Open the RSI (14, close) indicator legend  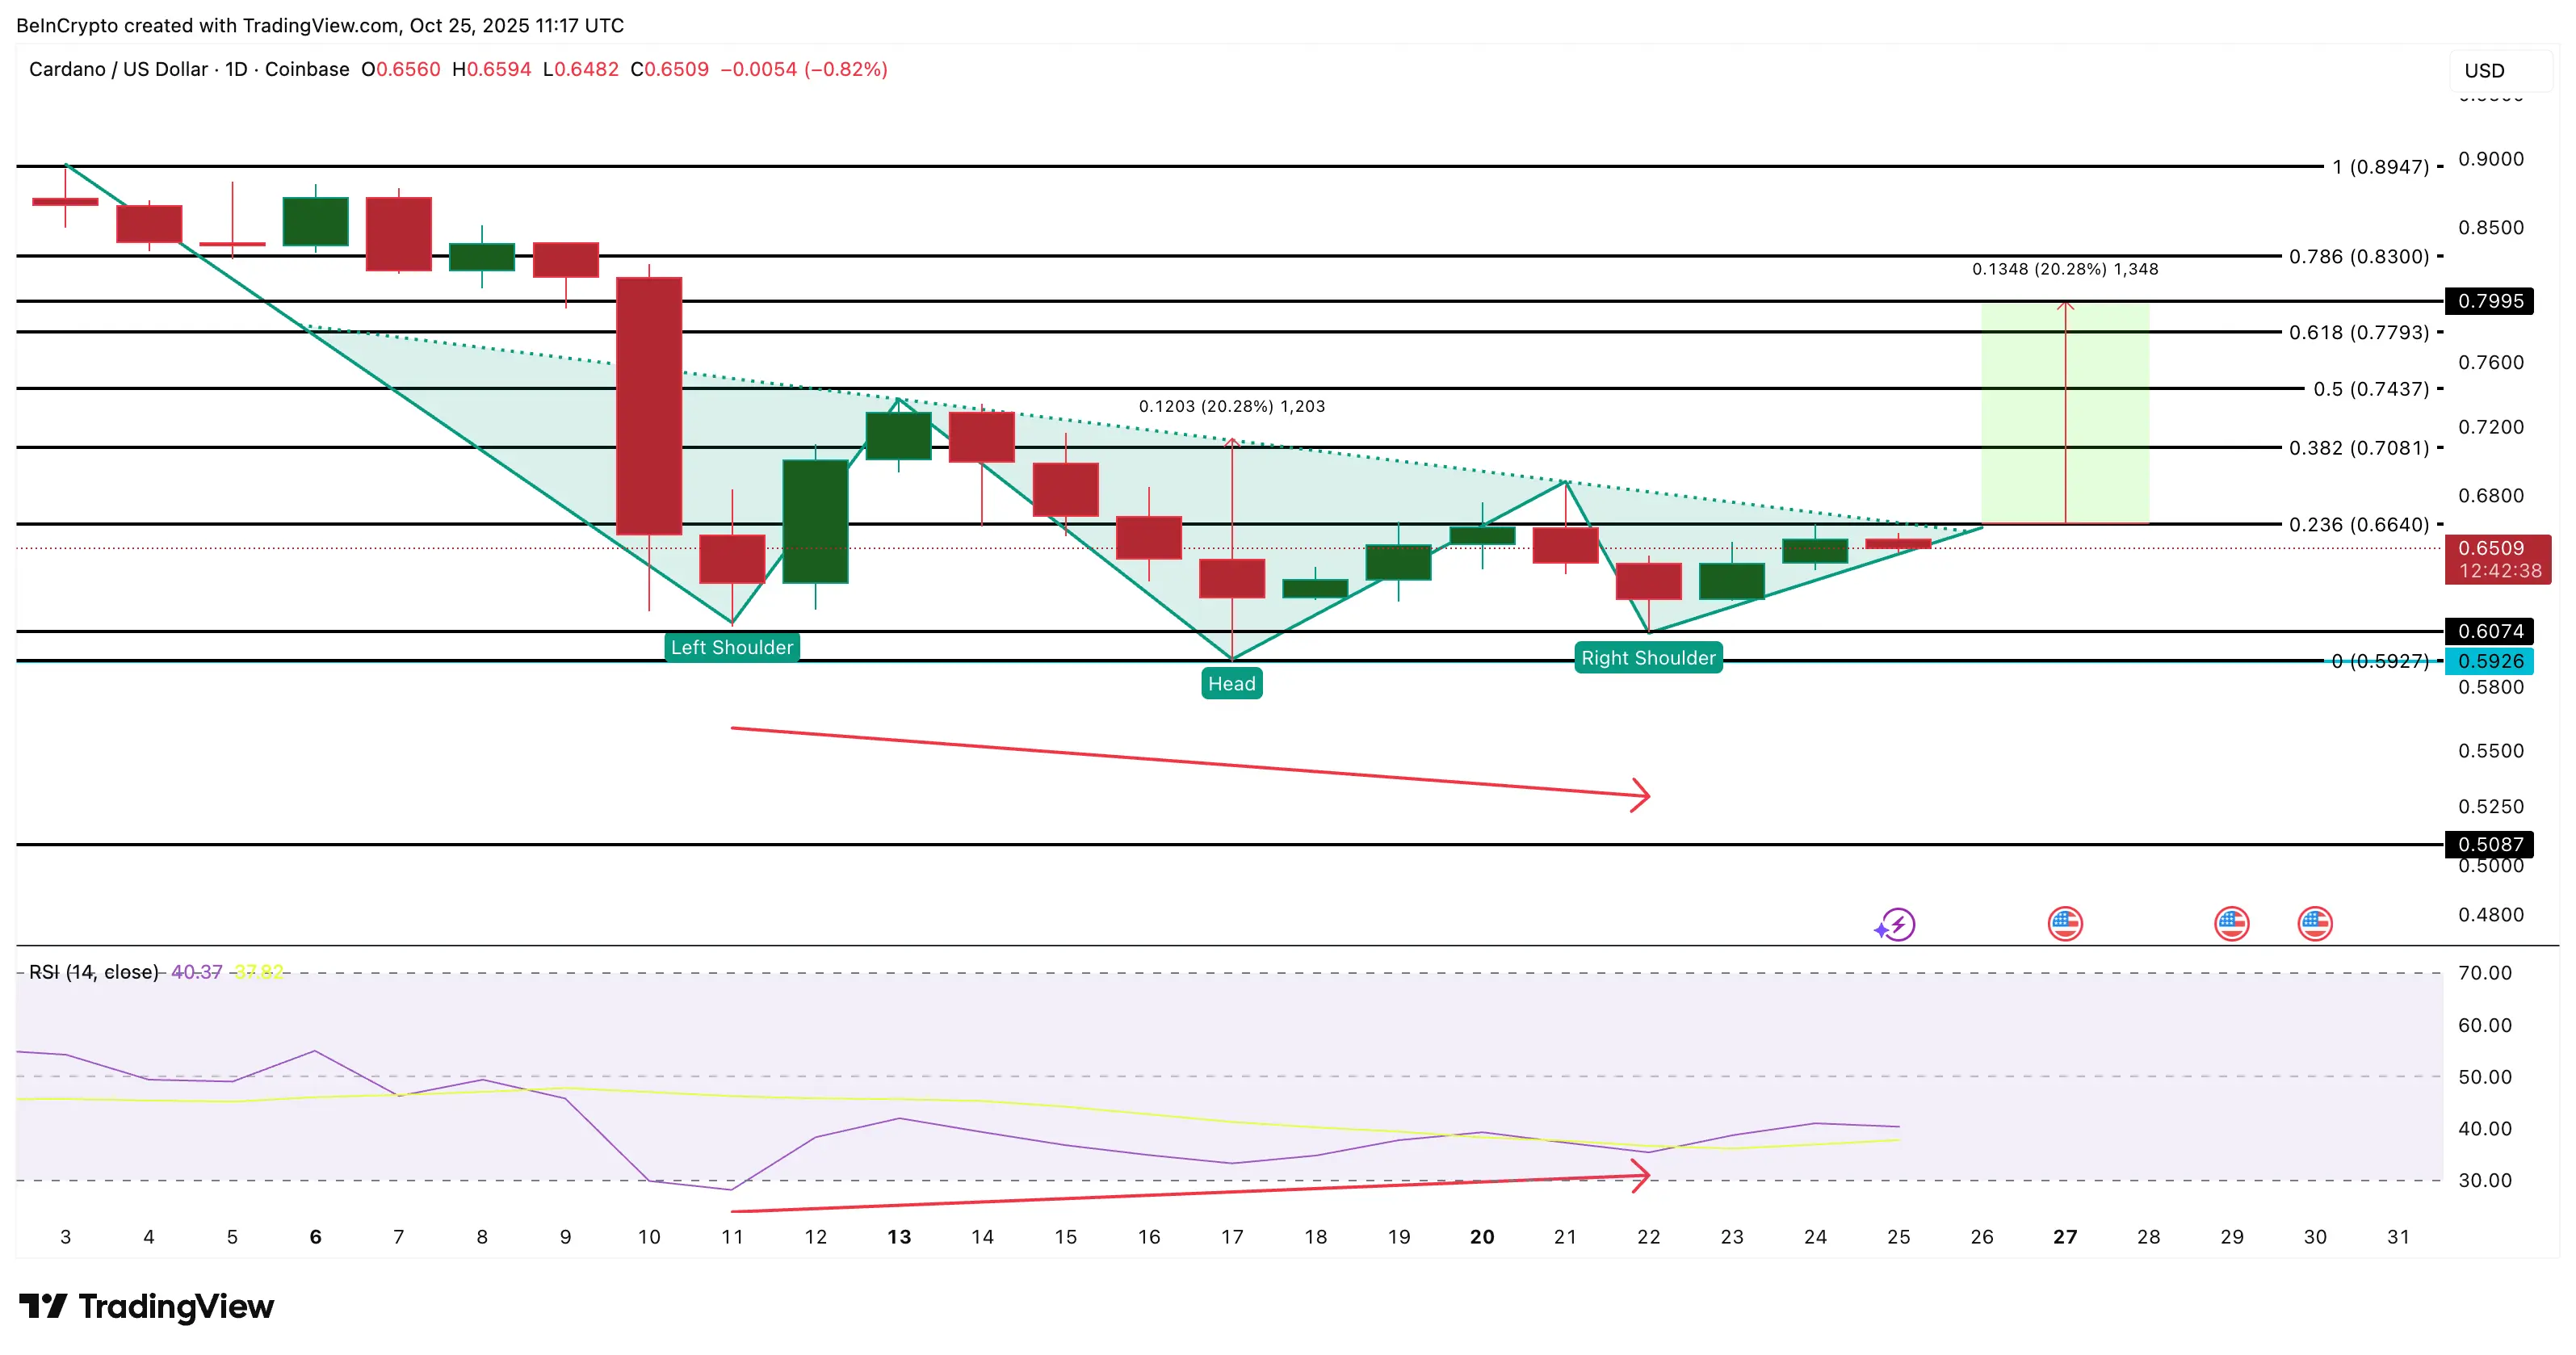[94, 972]
